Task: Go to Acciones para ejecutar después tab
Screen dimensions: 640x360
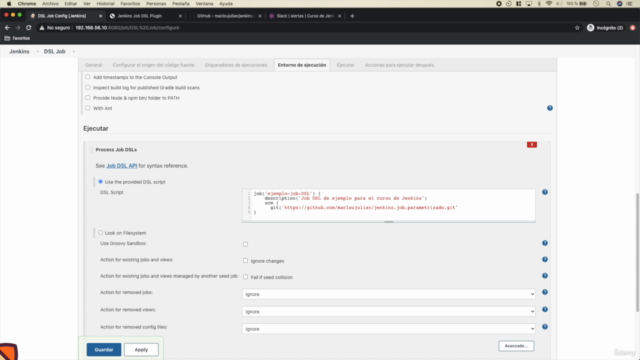Action: (x=400, y=65)
